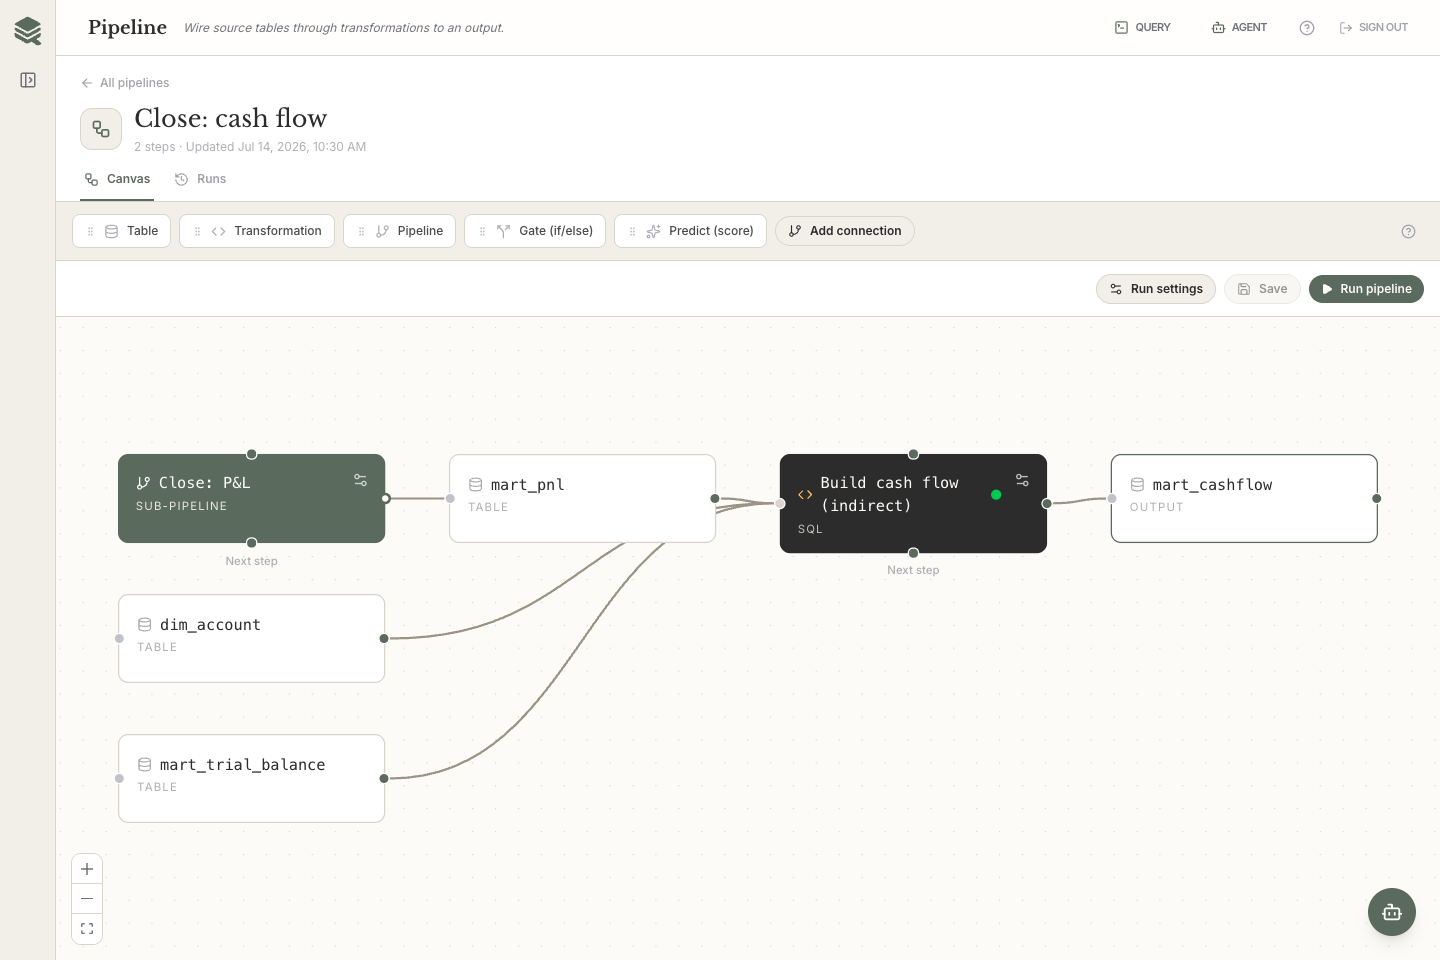The height and width of the screenshot is (960, 1440).
Task: Grab the Pipeline item drag handle
Action: (361, 231)
